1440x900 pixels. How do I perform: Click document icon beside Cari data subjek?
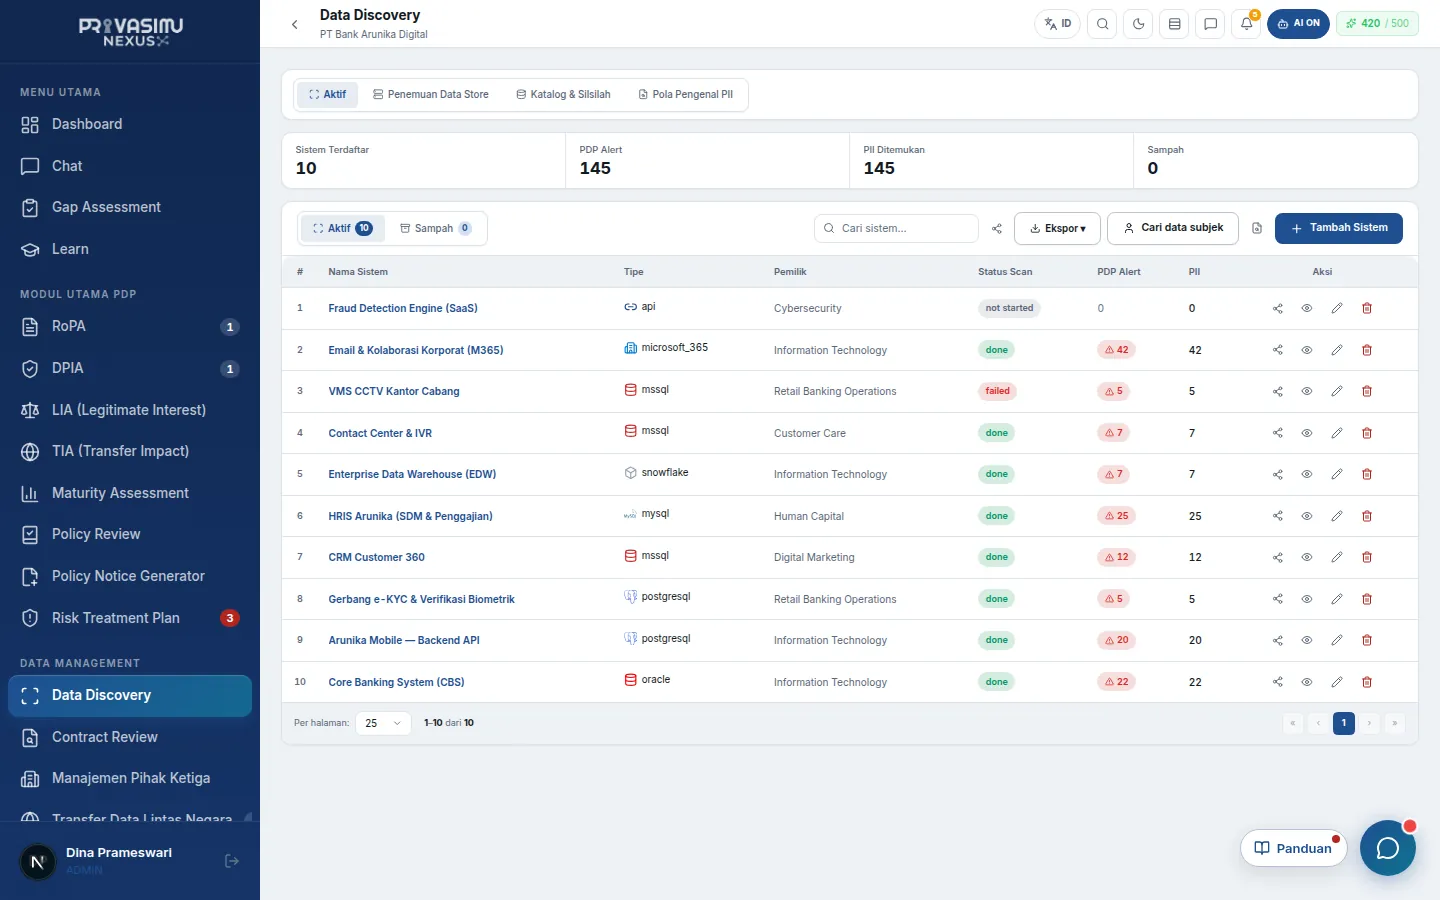click(x=1257, y=228)
